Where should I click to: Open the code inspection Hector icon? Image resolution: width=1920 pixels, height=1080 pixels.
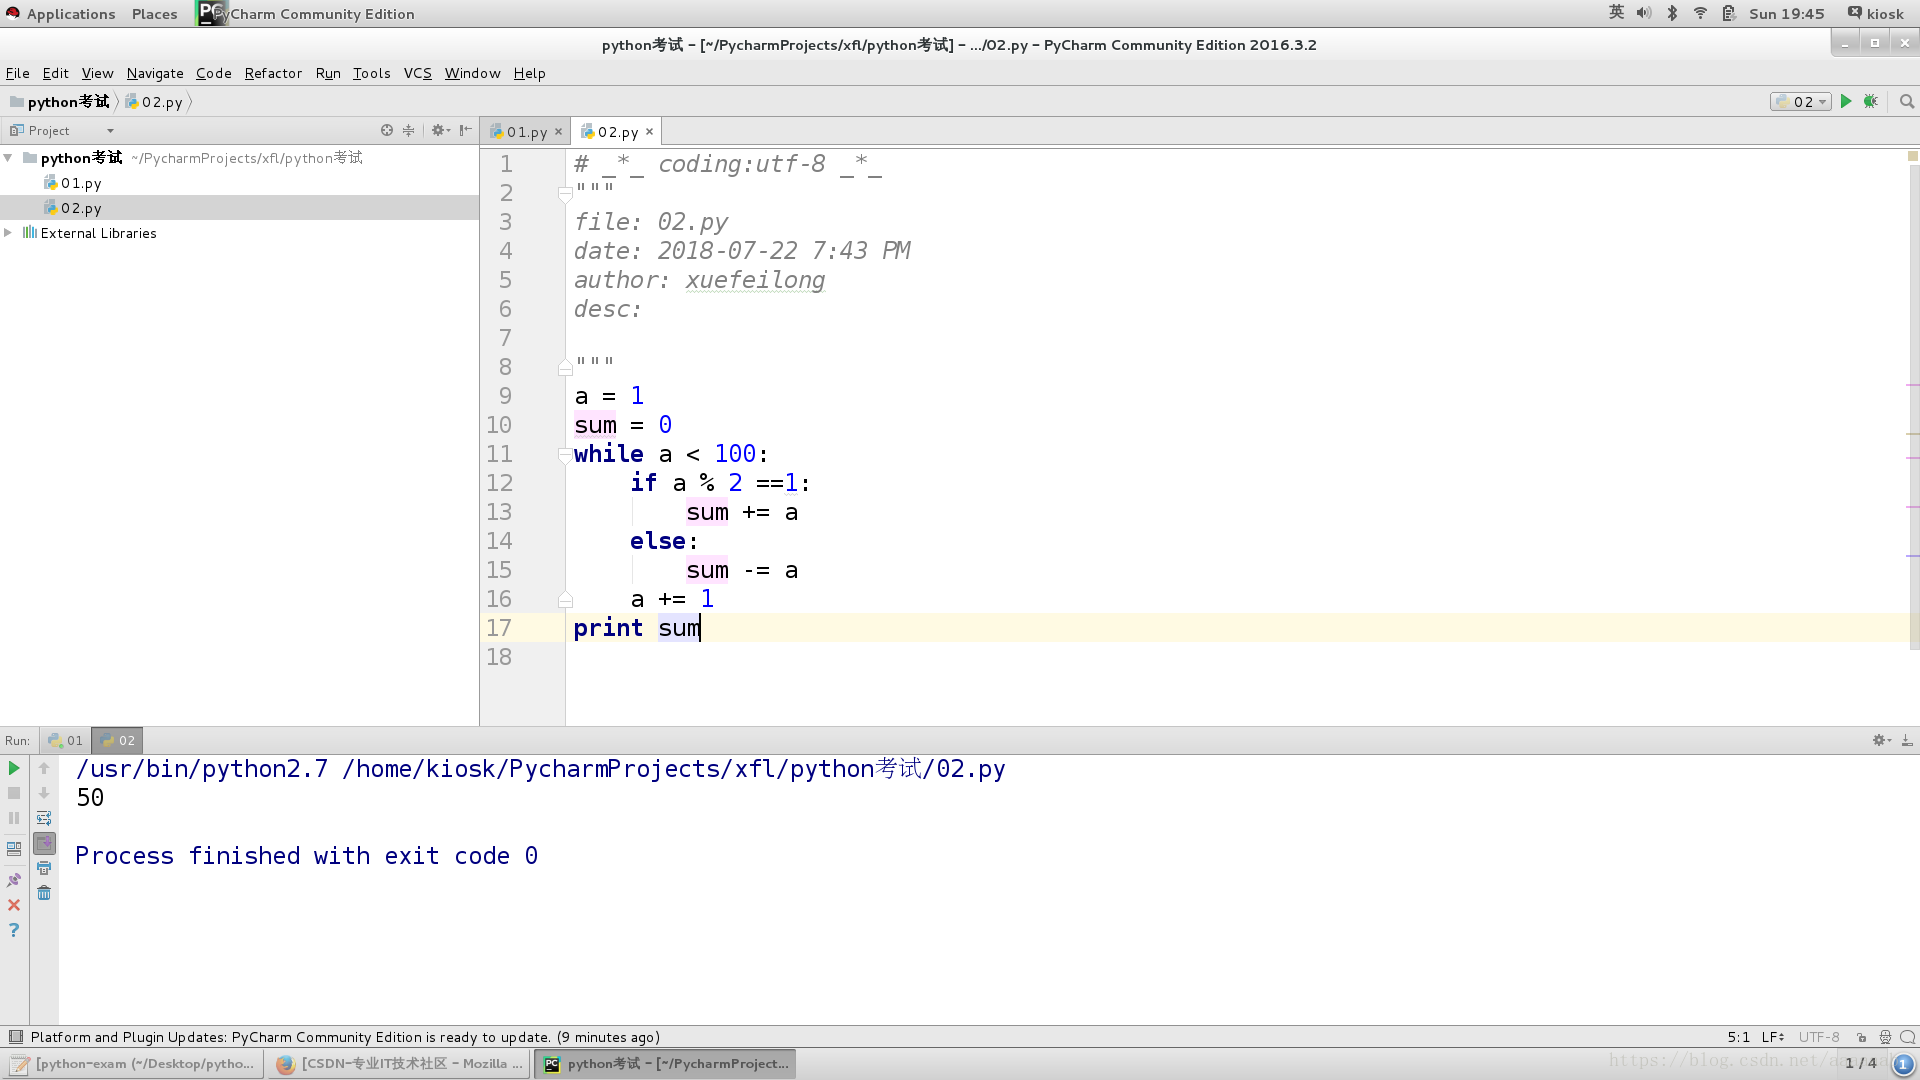pos(1885,1037)
